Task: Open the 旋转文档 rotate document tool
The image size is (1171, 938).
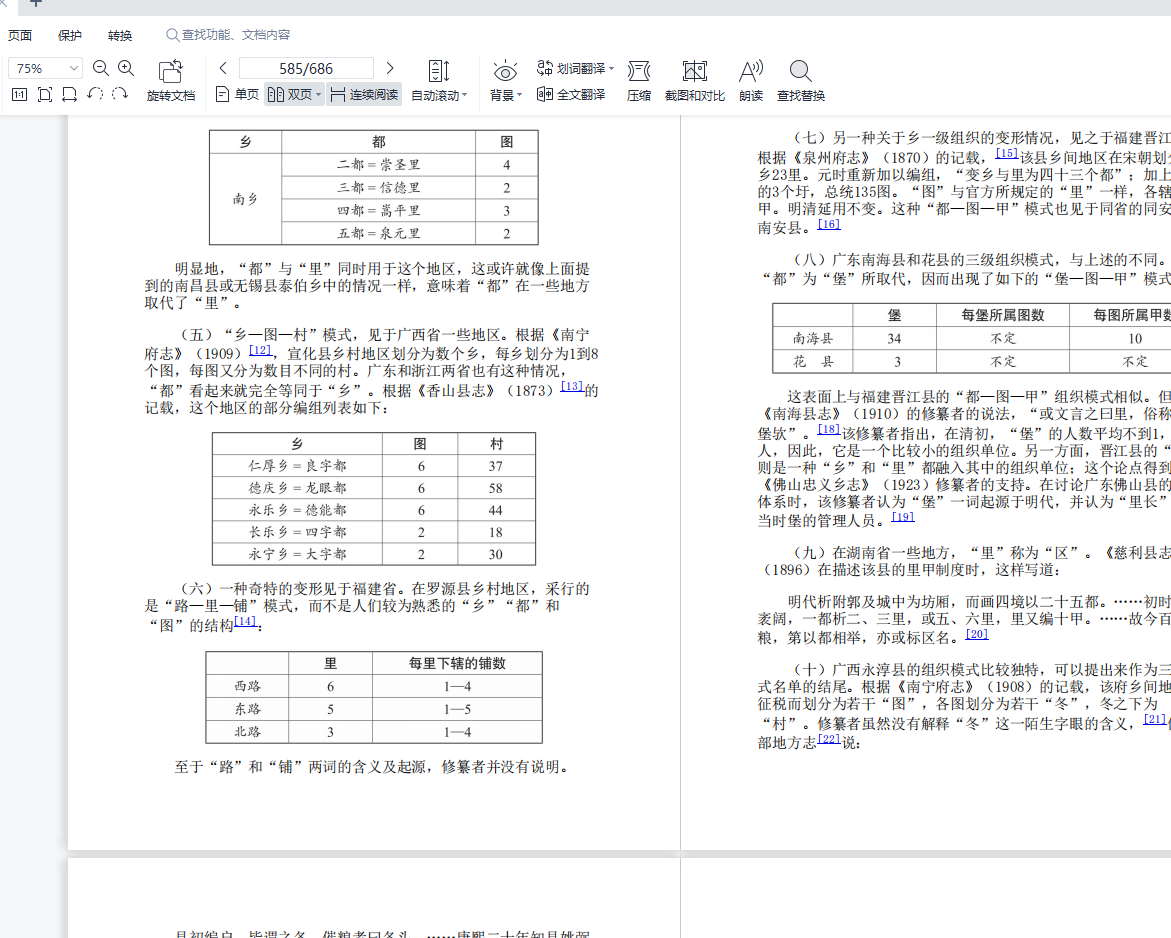Action: (171, 81)
